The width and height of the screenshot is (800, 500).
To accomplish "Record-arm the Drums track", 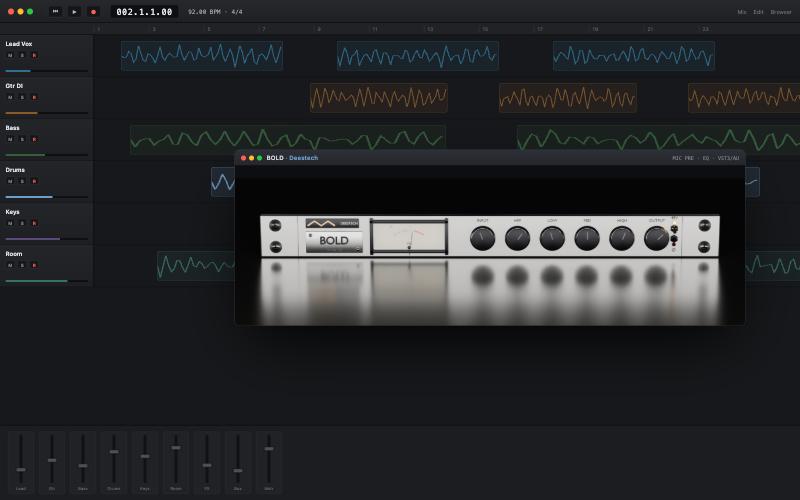I will pos(34,181).
